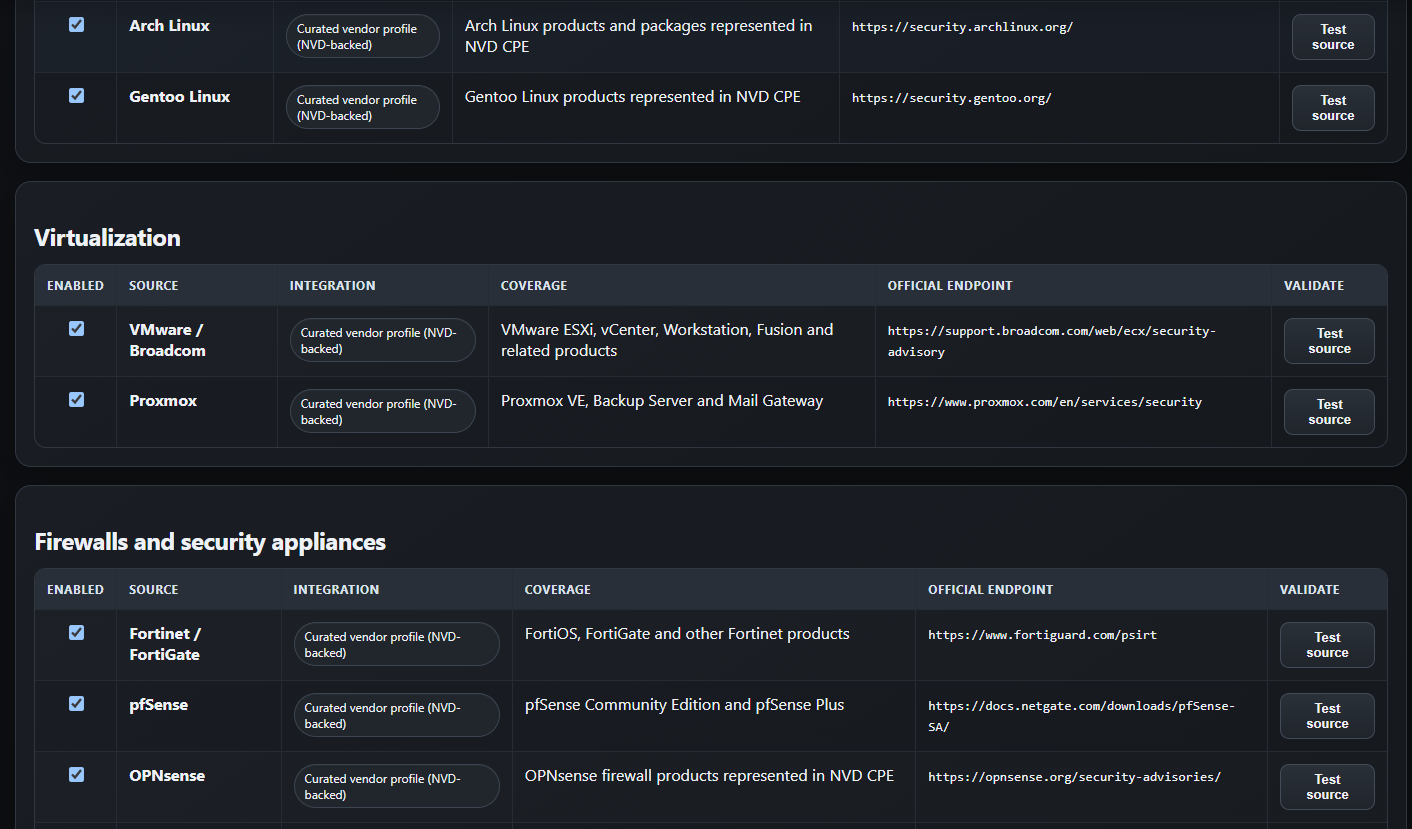
Task: Click the pfSense source name
Action: (159, 705)
